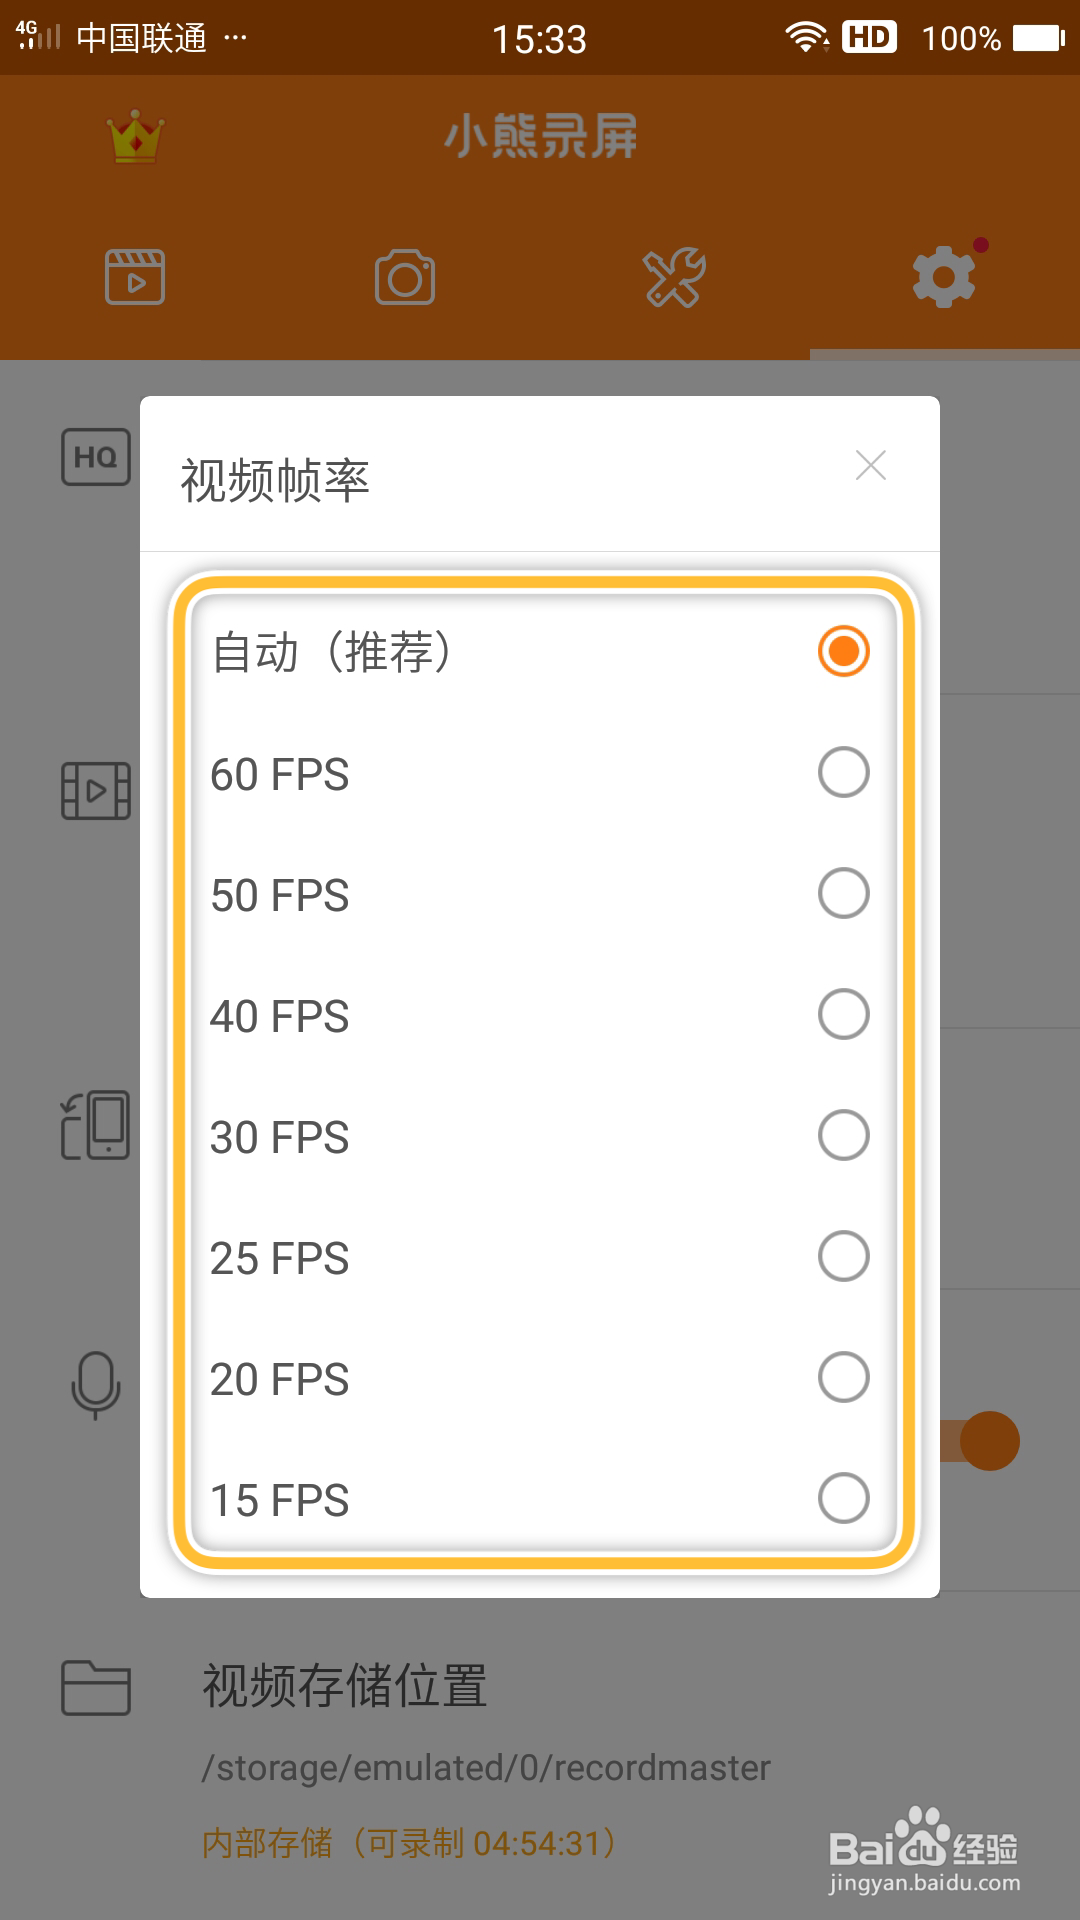Tap the screen orientation phone icon
This screenshot has width=1080, height=1920.
click(x=96, y=1125)
